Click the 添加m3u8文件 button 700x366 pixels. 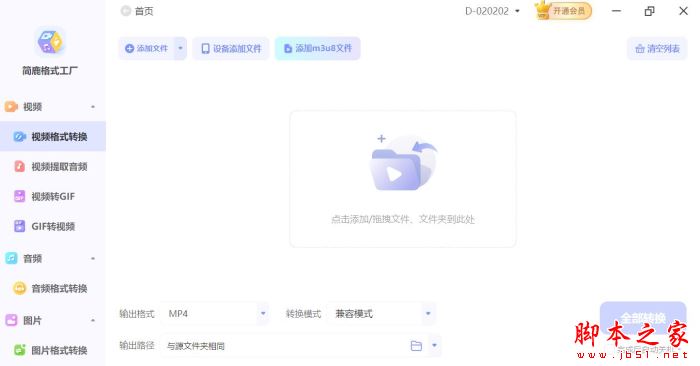(x=318, y=48)
